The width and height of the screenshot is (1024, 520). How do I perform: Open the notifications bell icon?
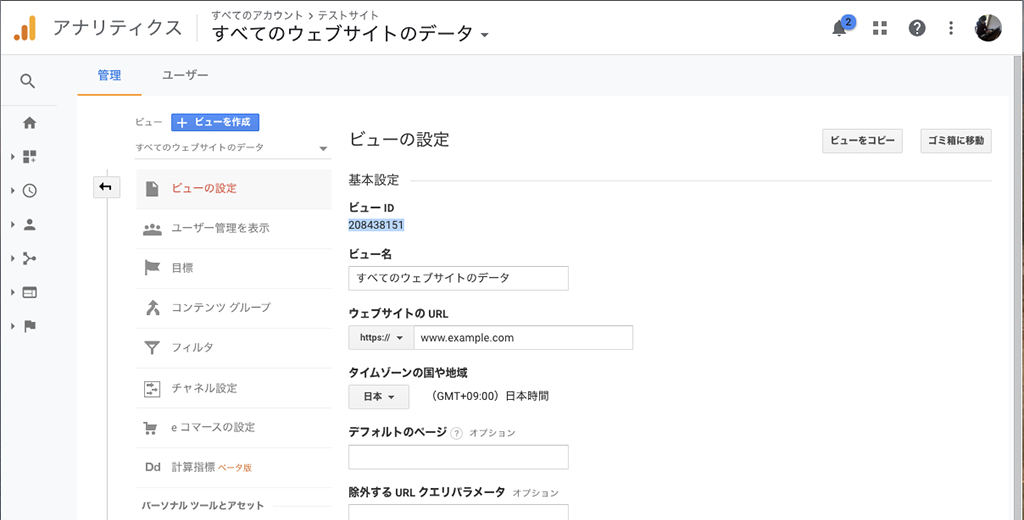[x=839, y=29]
